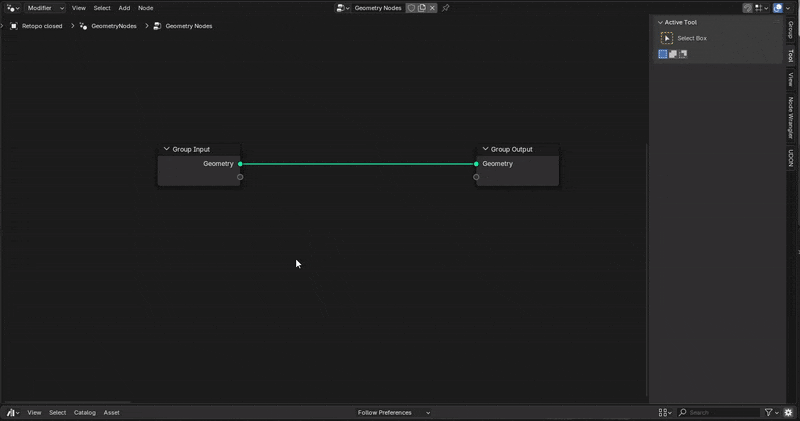Open the editor type menu in node editor header
Viewport: 800px width, 421px height.
(x=12, y=7)
